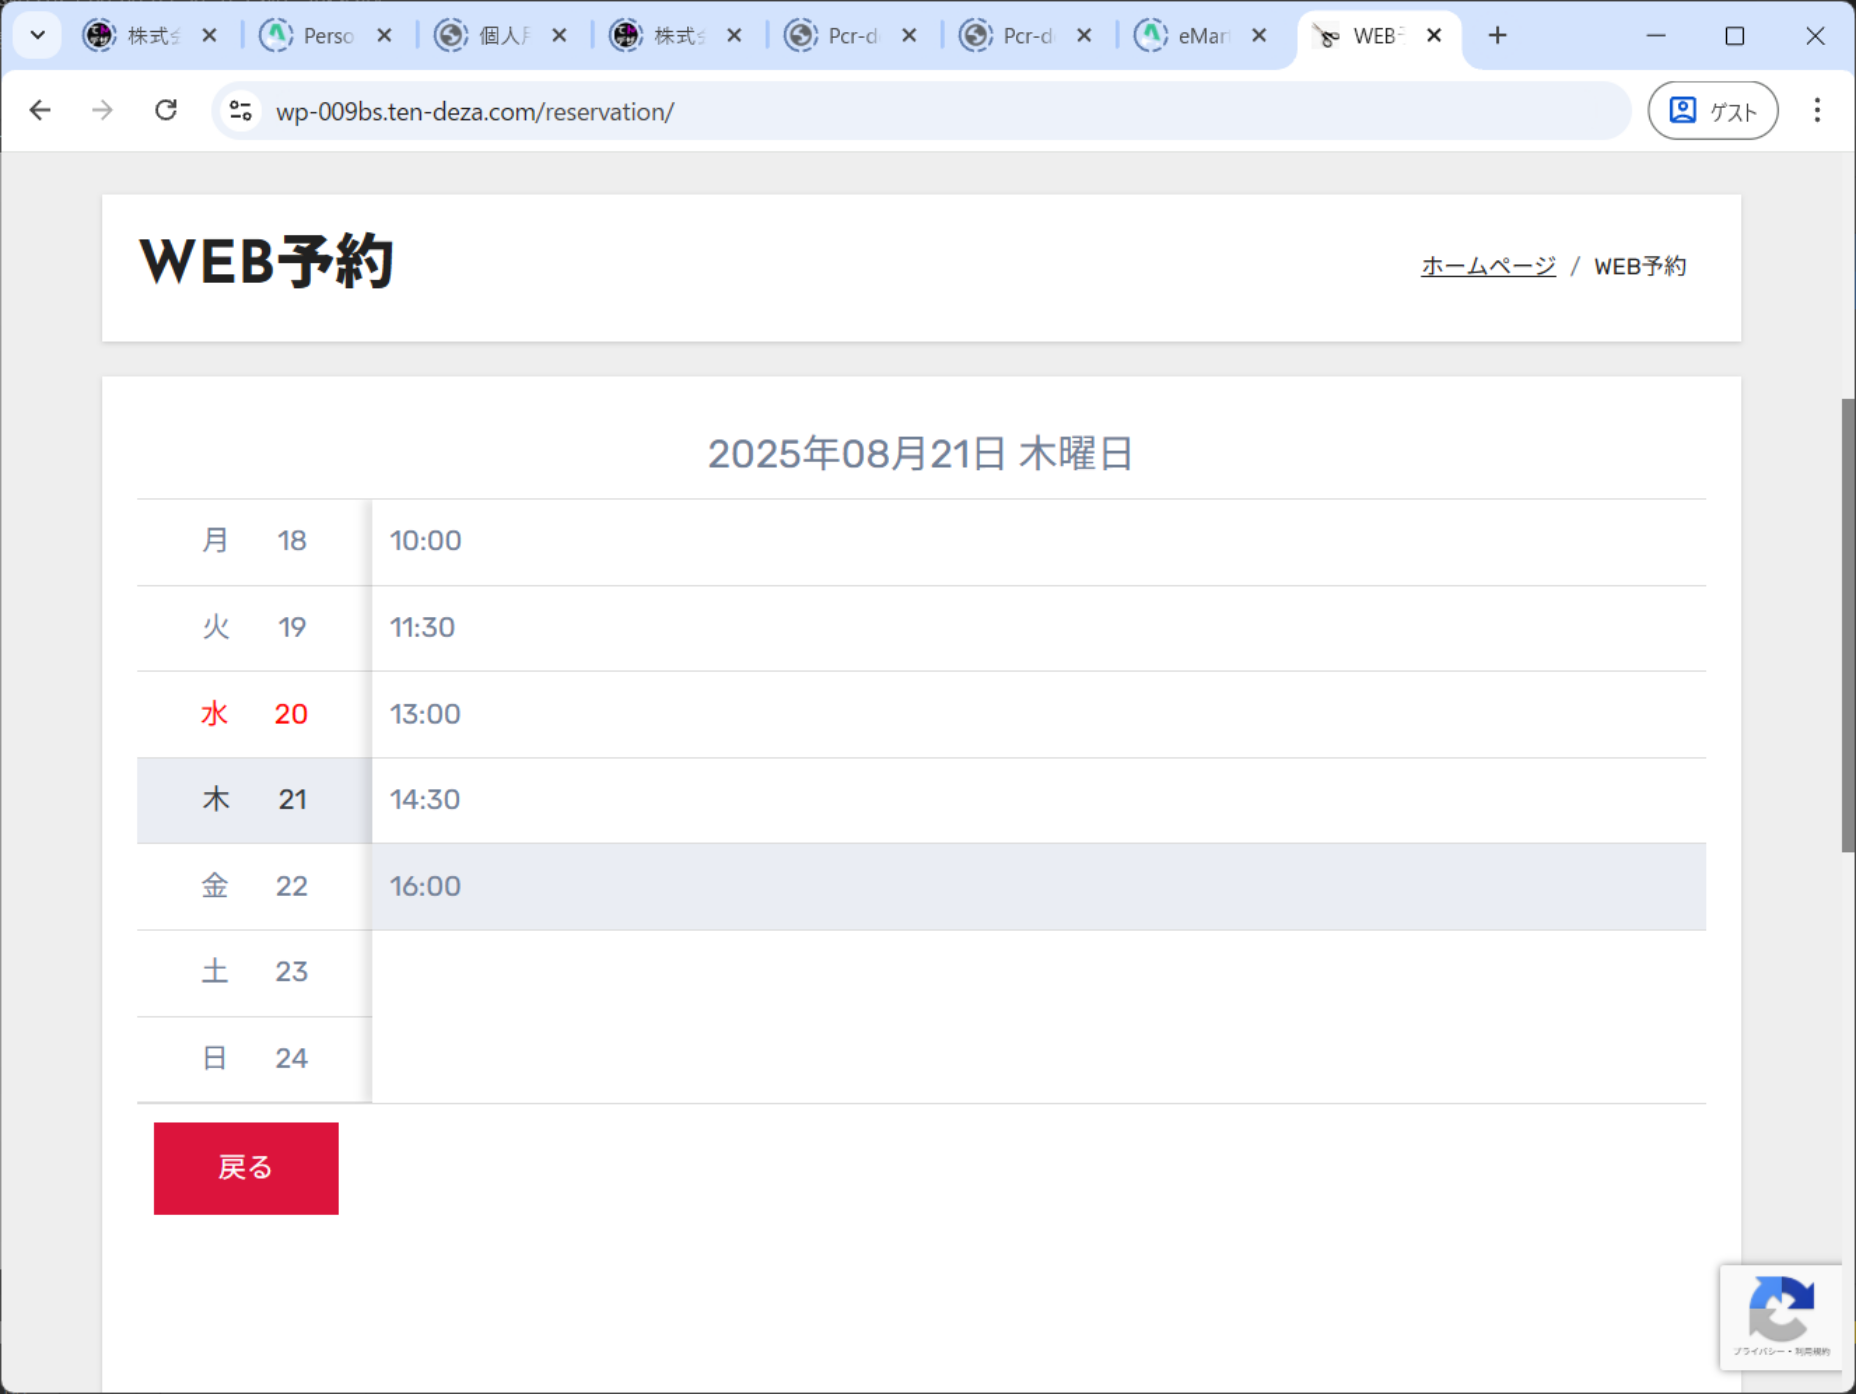Open a new tab with plus icon
The image size is (1856, 1394).
coord(1497,36)
